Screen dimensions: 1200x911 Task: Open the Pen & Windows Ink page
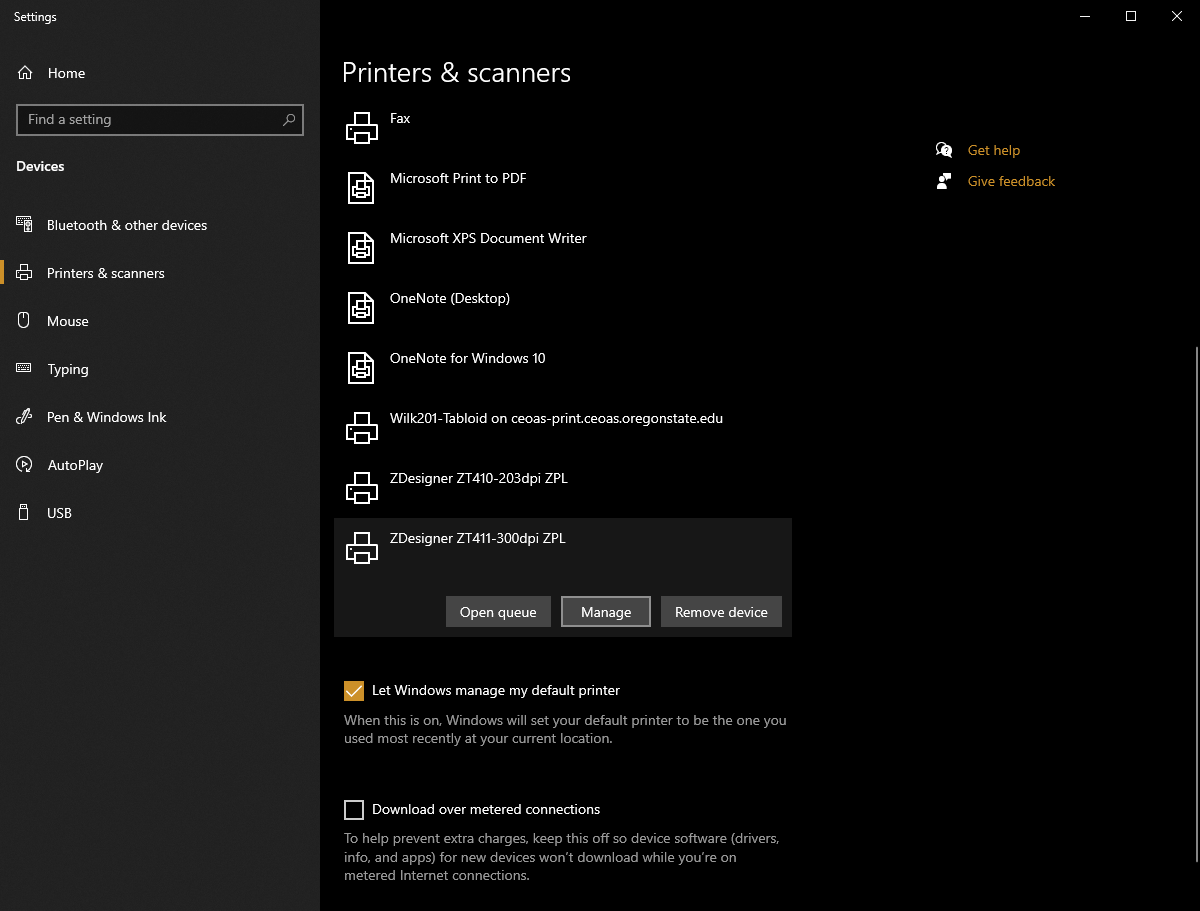(107, 417)
